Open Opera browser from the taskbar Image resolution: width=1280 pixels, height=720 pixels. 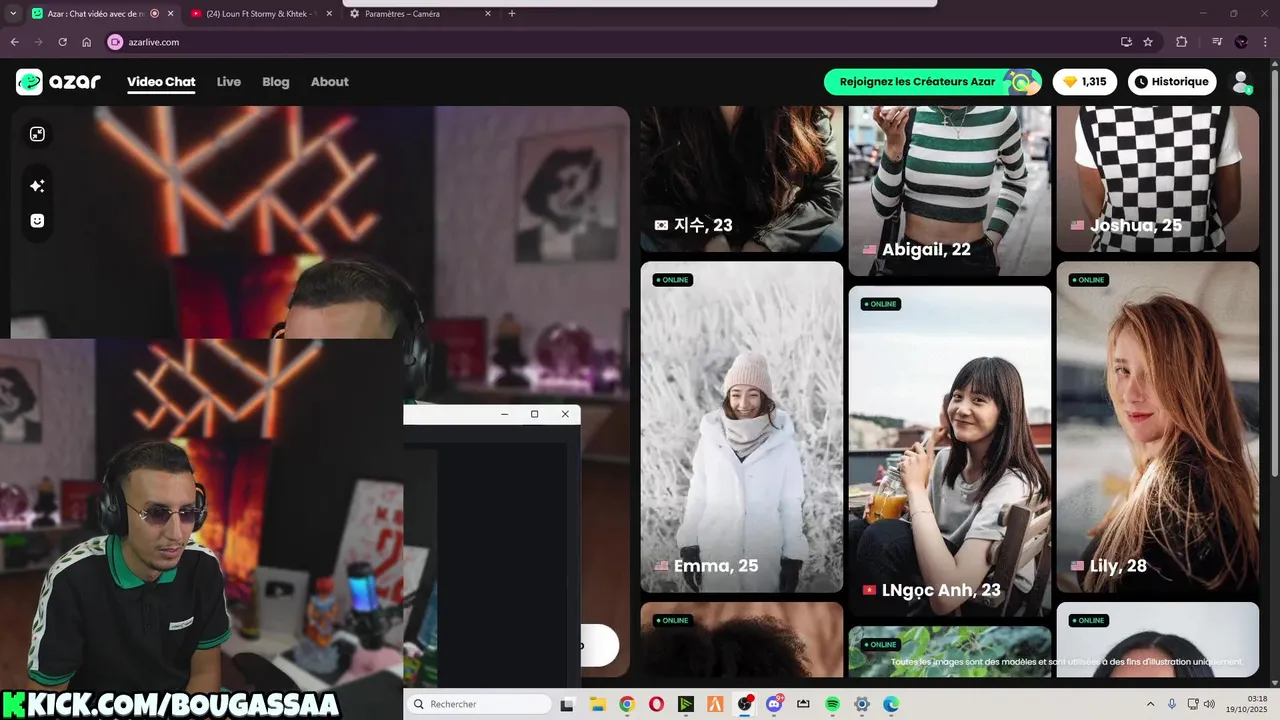point(656,704)
